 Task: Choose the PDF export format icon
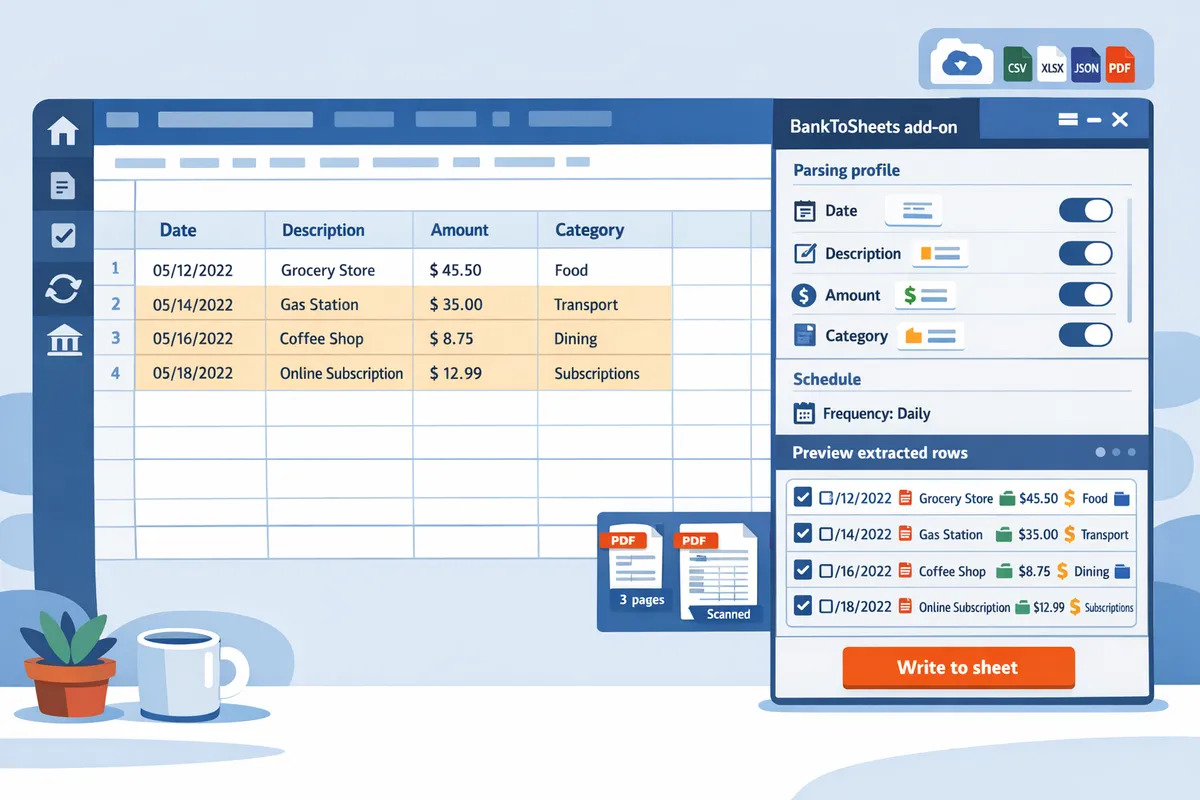click(x=1120, y=66)
